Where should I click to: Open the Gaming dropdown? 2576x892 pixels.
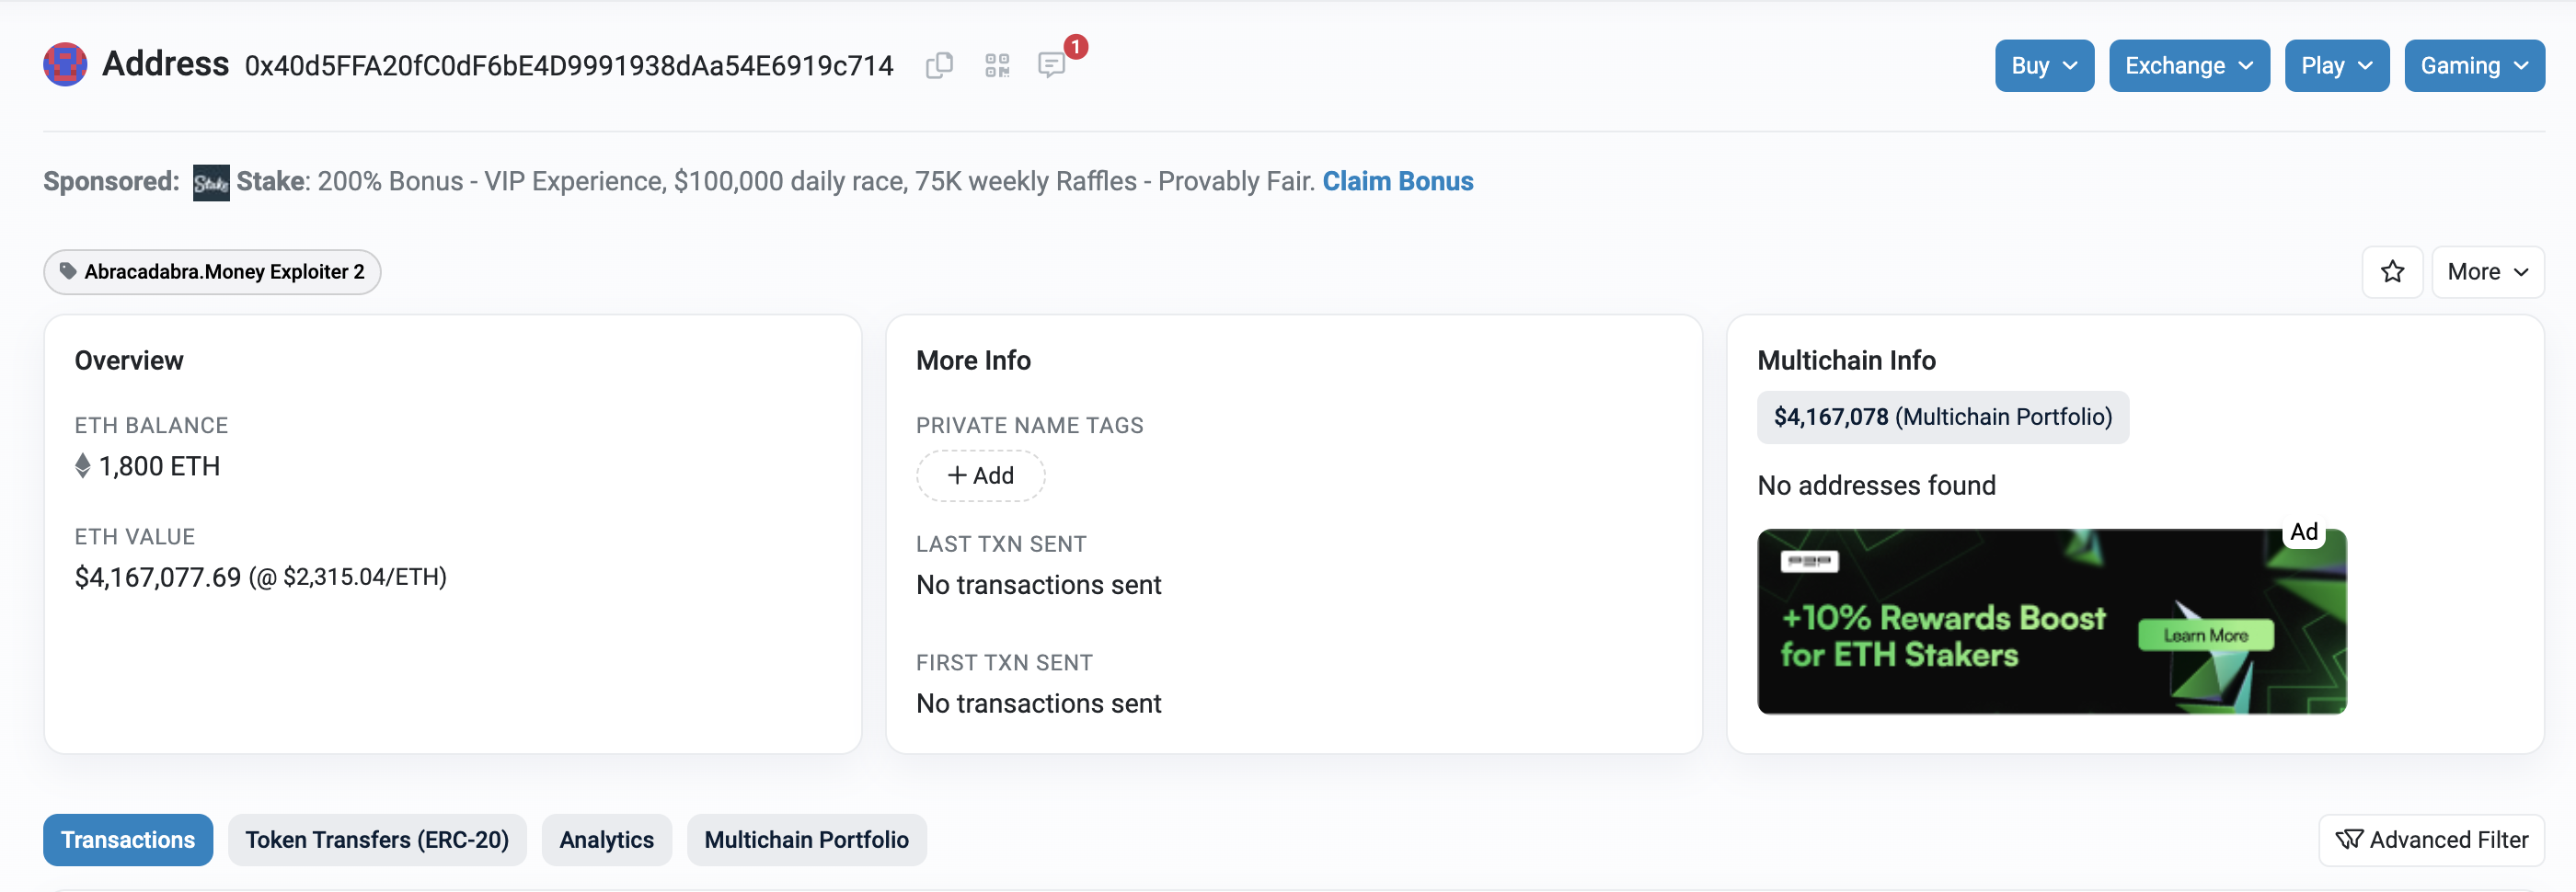point(2473,66)
